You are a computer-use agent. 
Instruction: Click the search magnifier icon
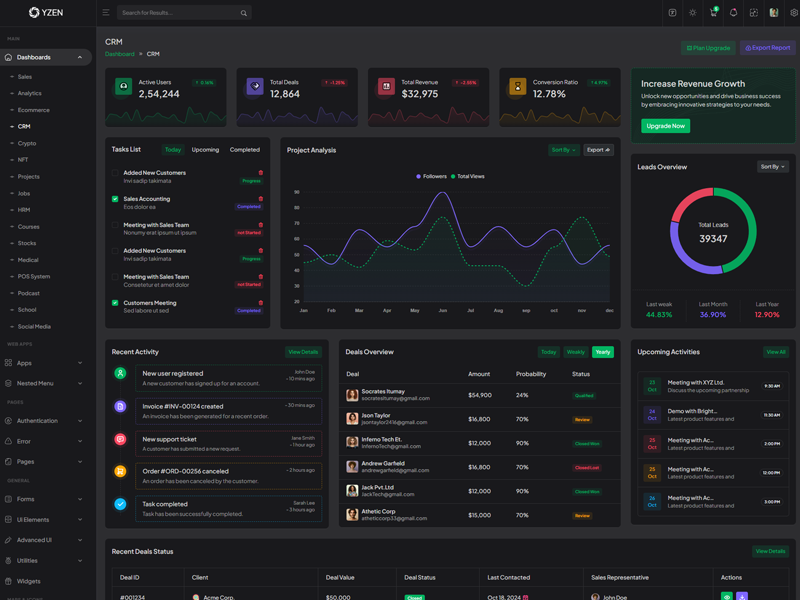click(243, 13)
